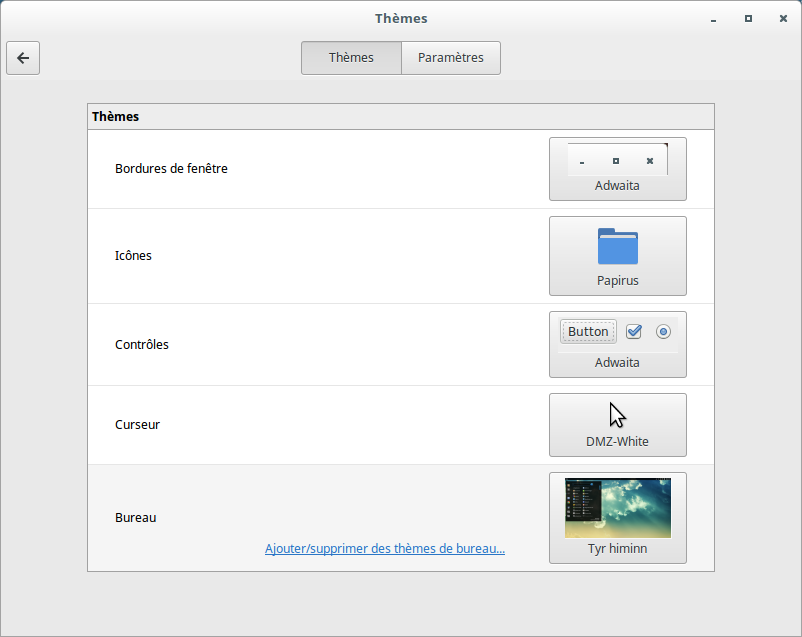Viewport: 802px width, 637px height.
Task: Open the Paramètres tab
Action: (450, 58)
